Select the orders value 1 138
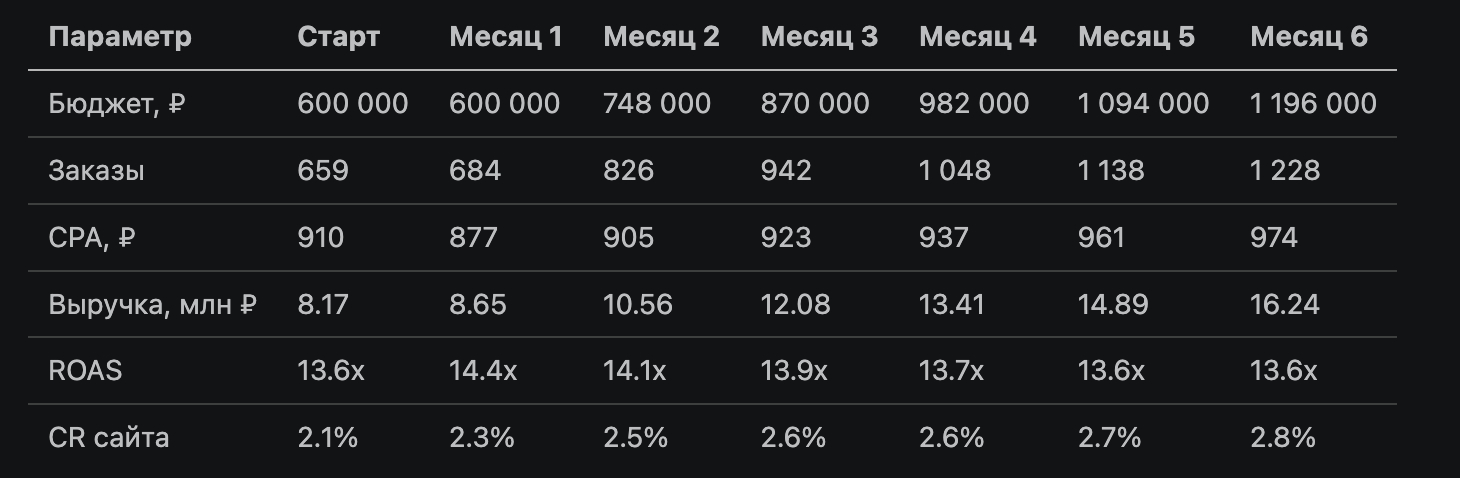The image size is (1460, 478). click(1111, 170)
